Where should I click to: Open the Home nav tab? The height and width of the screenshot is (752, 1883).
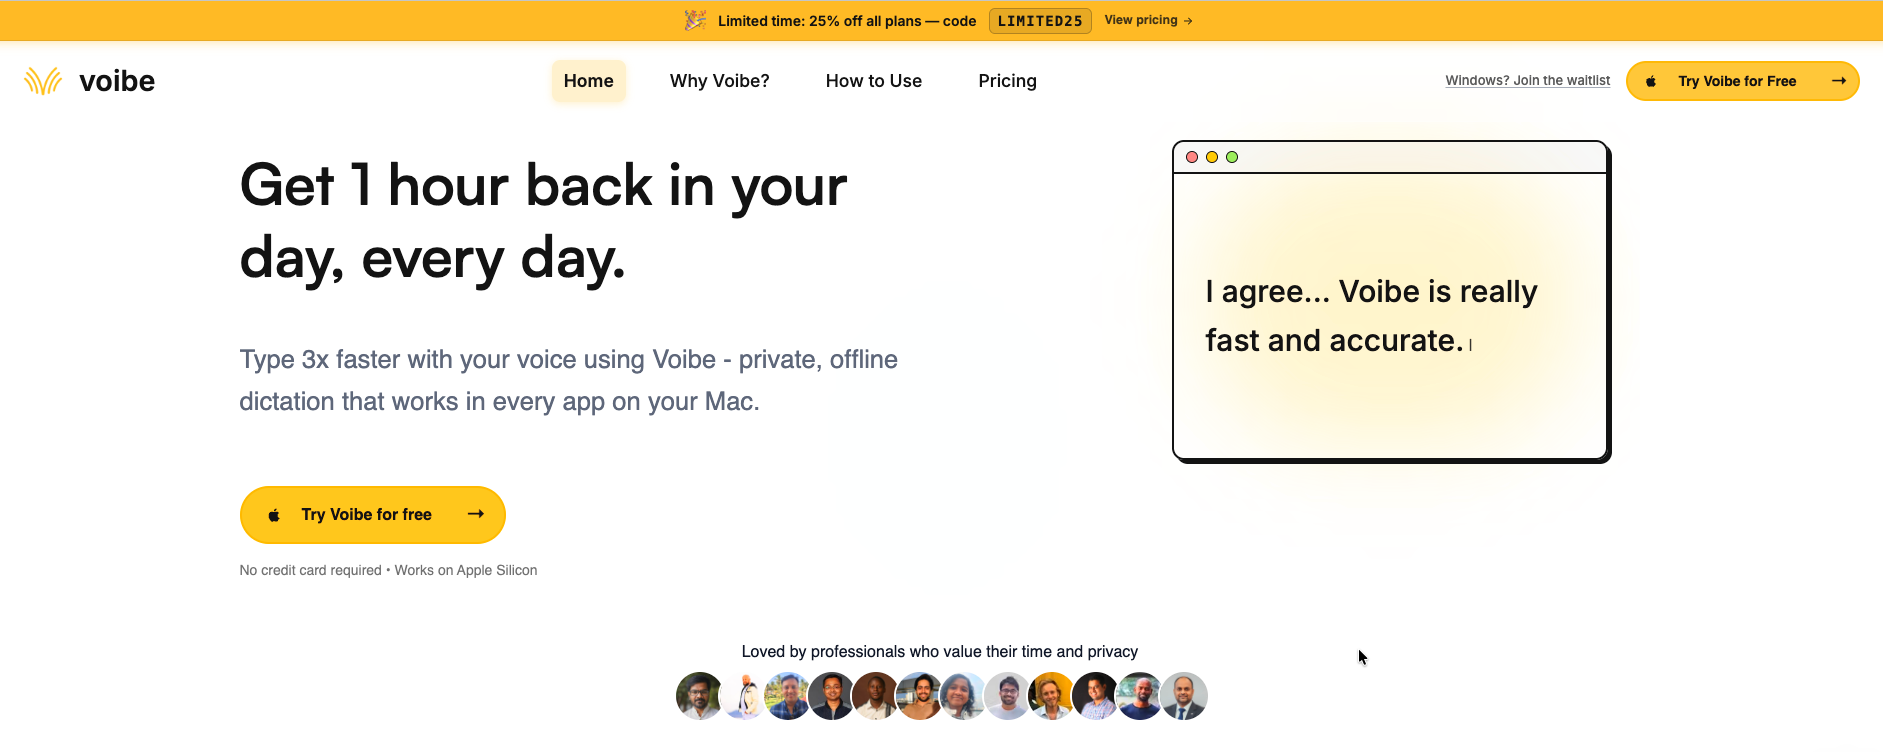click(x=588, y=81)
